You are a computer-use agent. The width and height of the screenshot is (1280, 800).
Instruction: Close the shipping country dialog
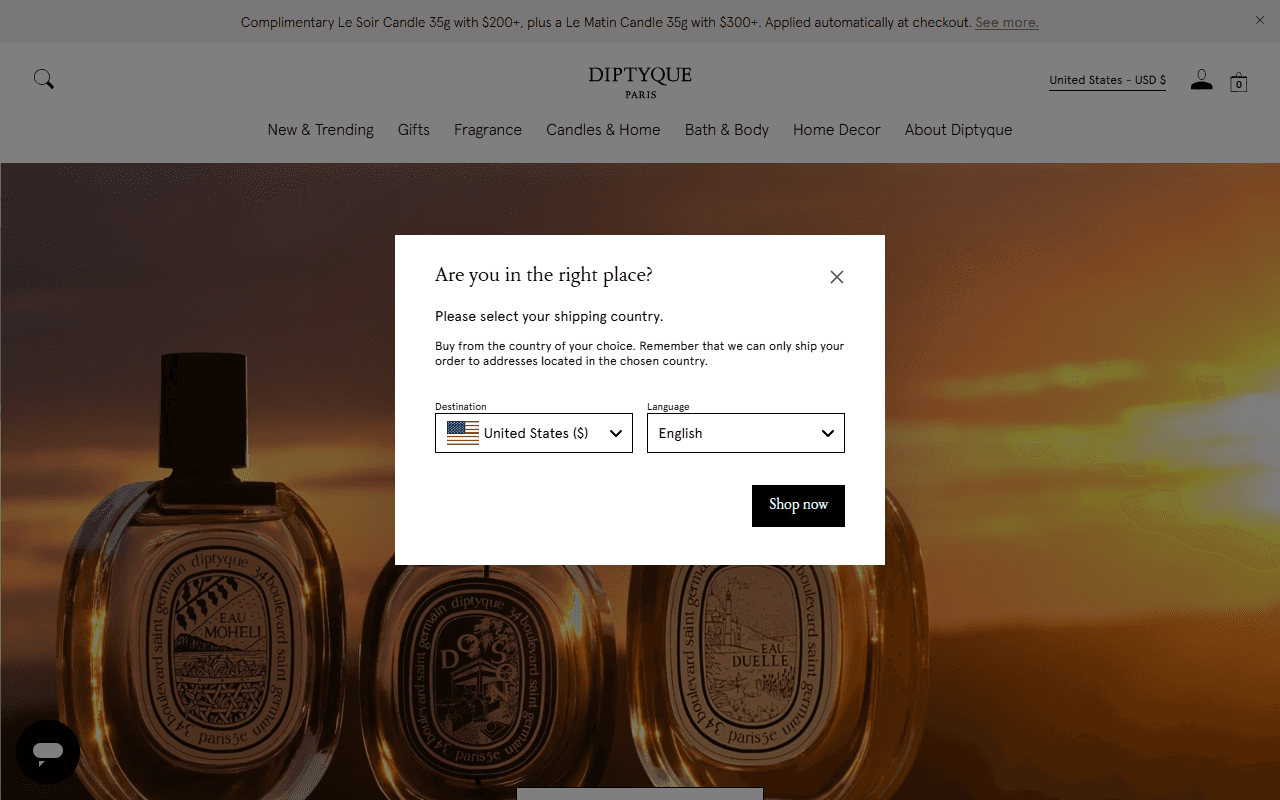click(837, 277)
